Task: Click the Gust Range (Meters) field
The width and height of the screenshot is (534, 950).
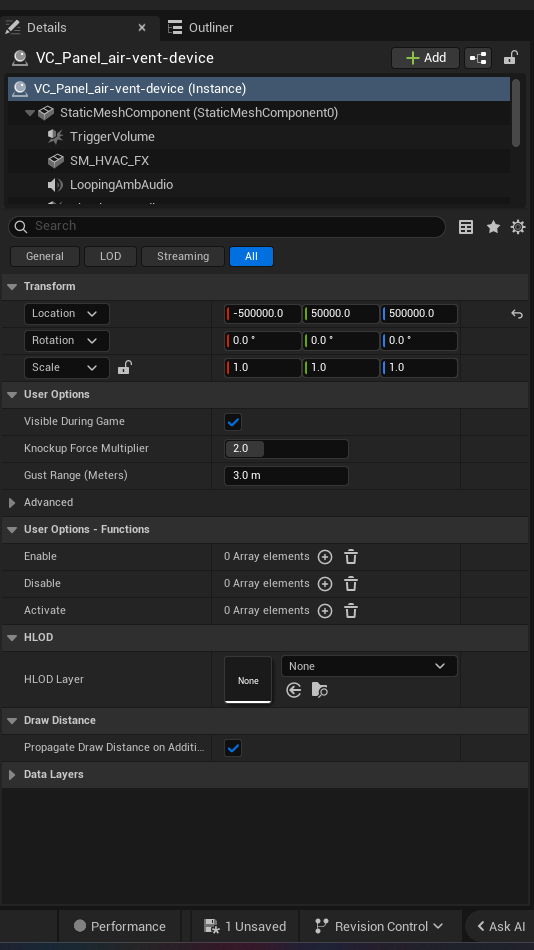Action: click(x=286, y=476)
